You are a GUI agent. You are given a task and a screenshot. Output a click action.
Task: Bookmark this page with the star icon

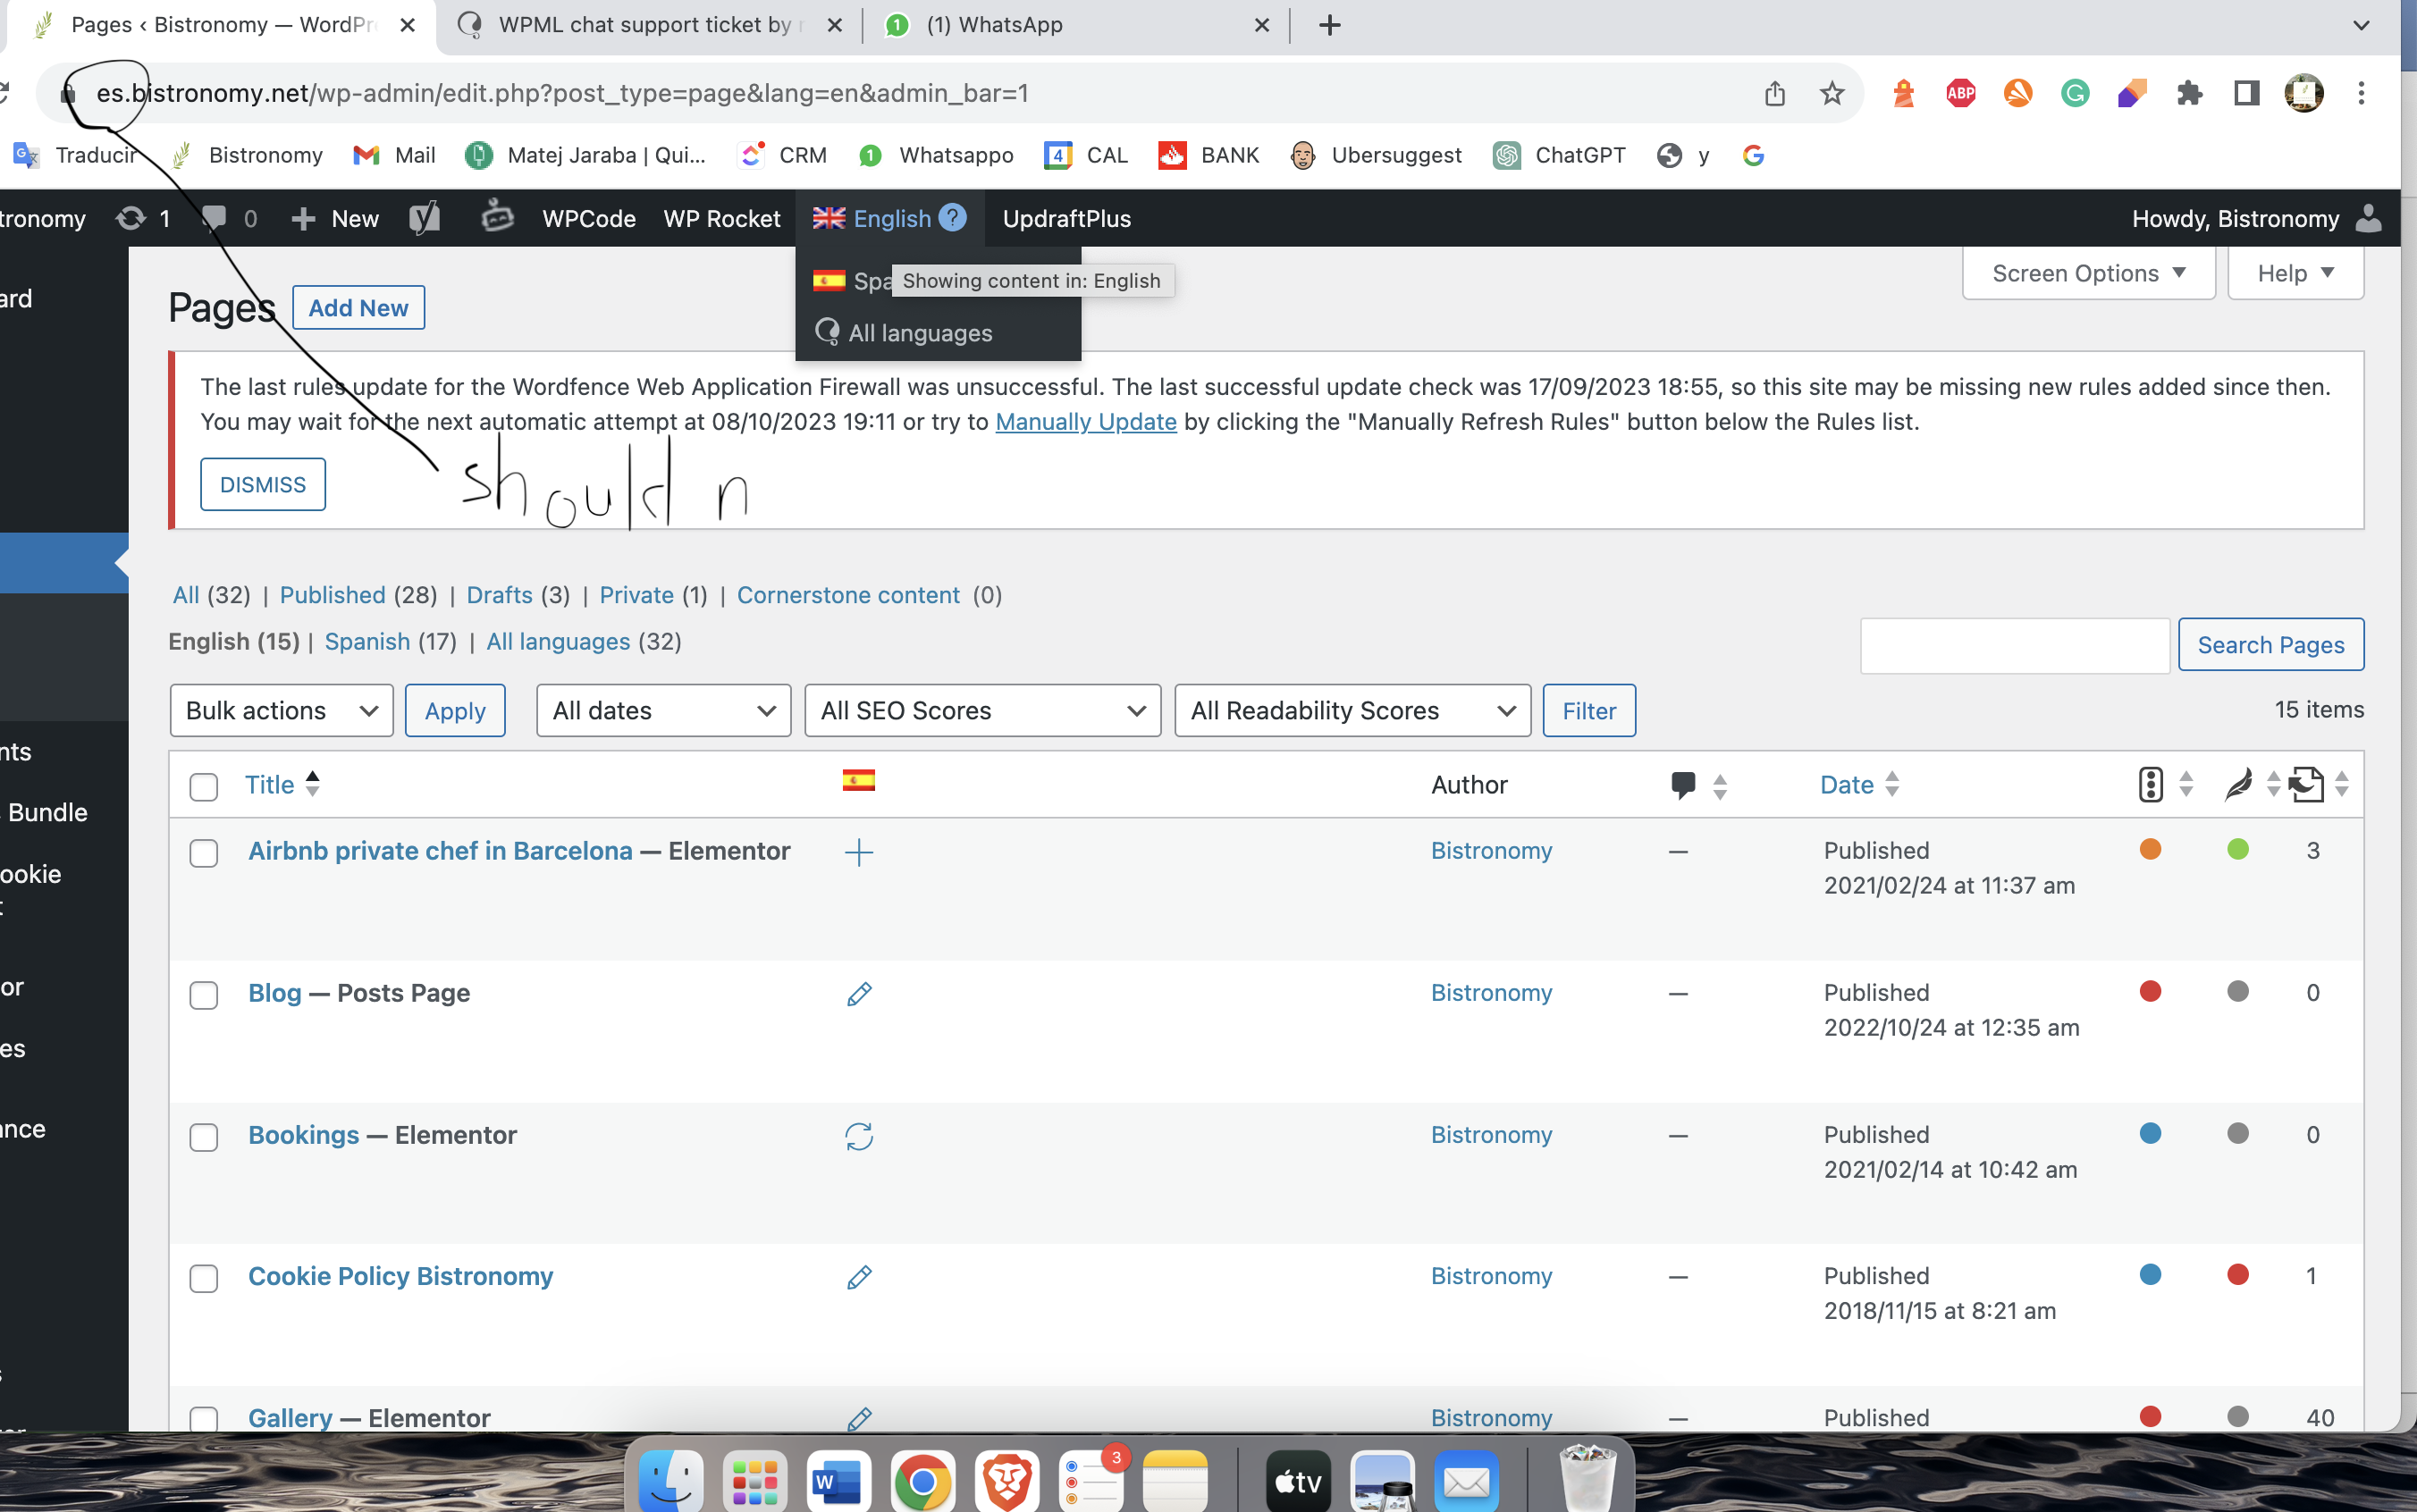point(1831,93)
